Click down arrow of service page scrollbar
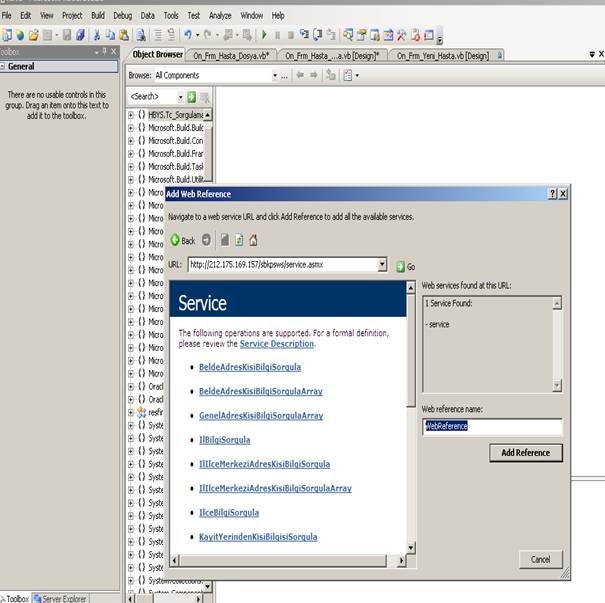Viewport: 605px width, 603px height. 411,547
